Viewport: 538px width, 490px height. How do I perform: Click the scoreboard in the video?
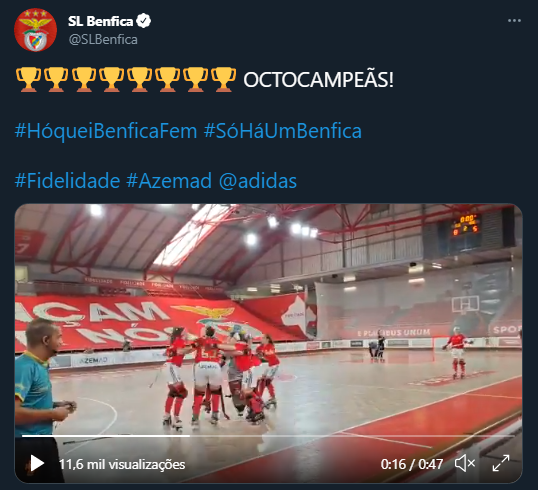click(465, 225)
